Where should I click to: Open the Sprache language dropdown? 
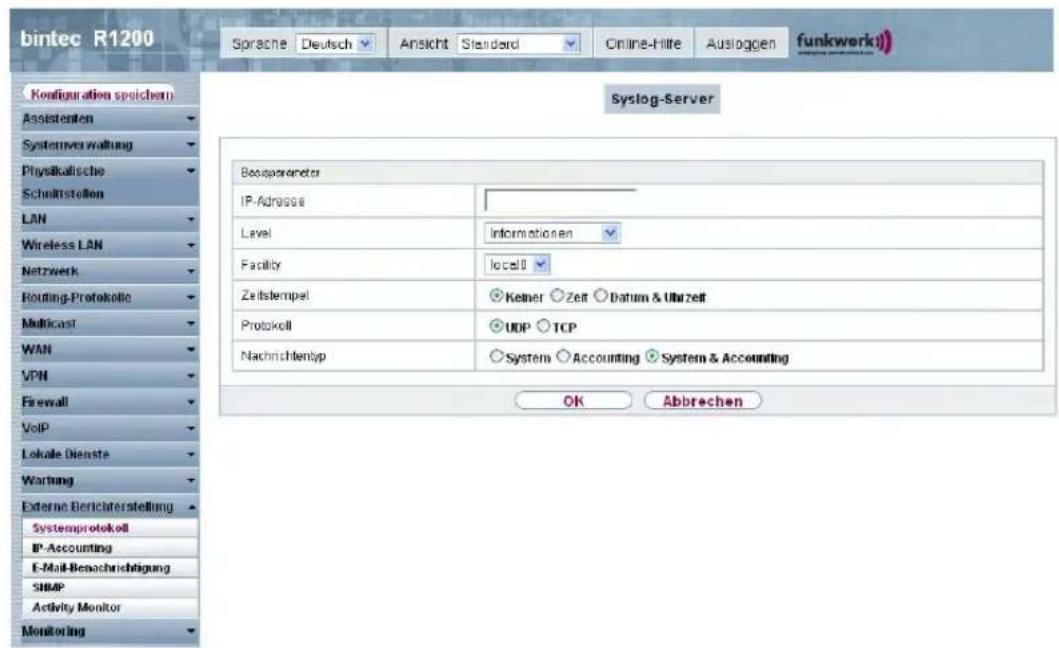(335, 44)
